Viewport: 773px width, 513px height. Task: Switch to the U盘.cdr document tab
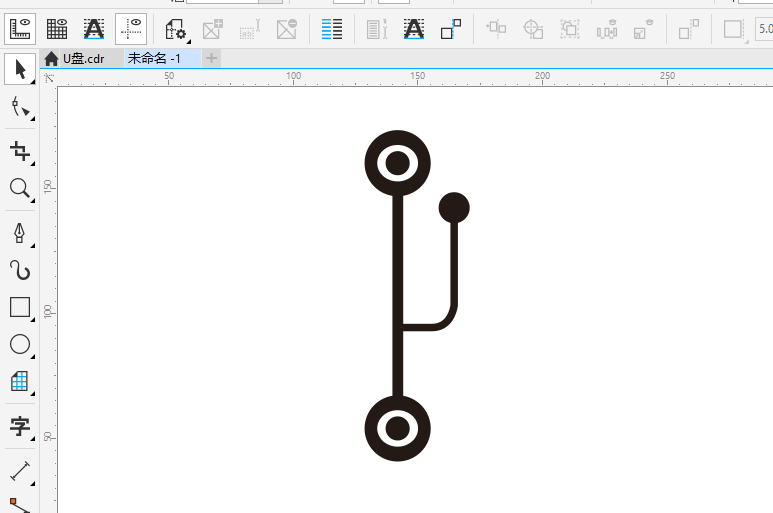pyautogui.click(x=83, y=59)
